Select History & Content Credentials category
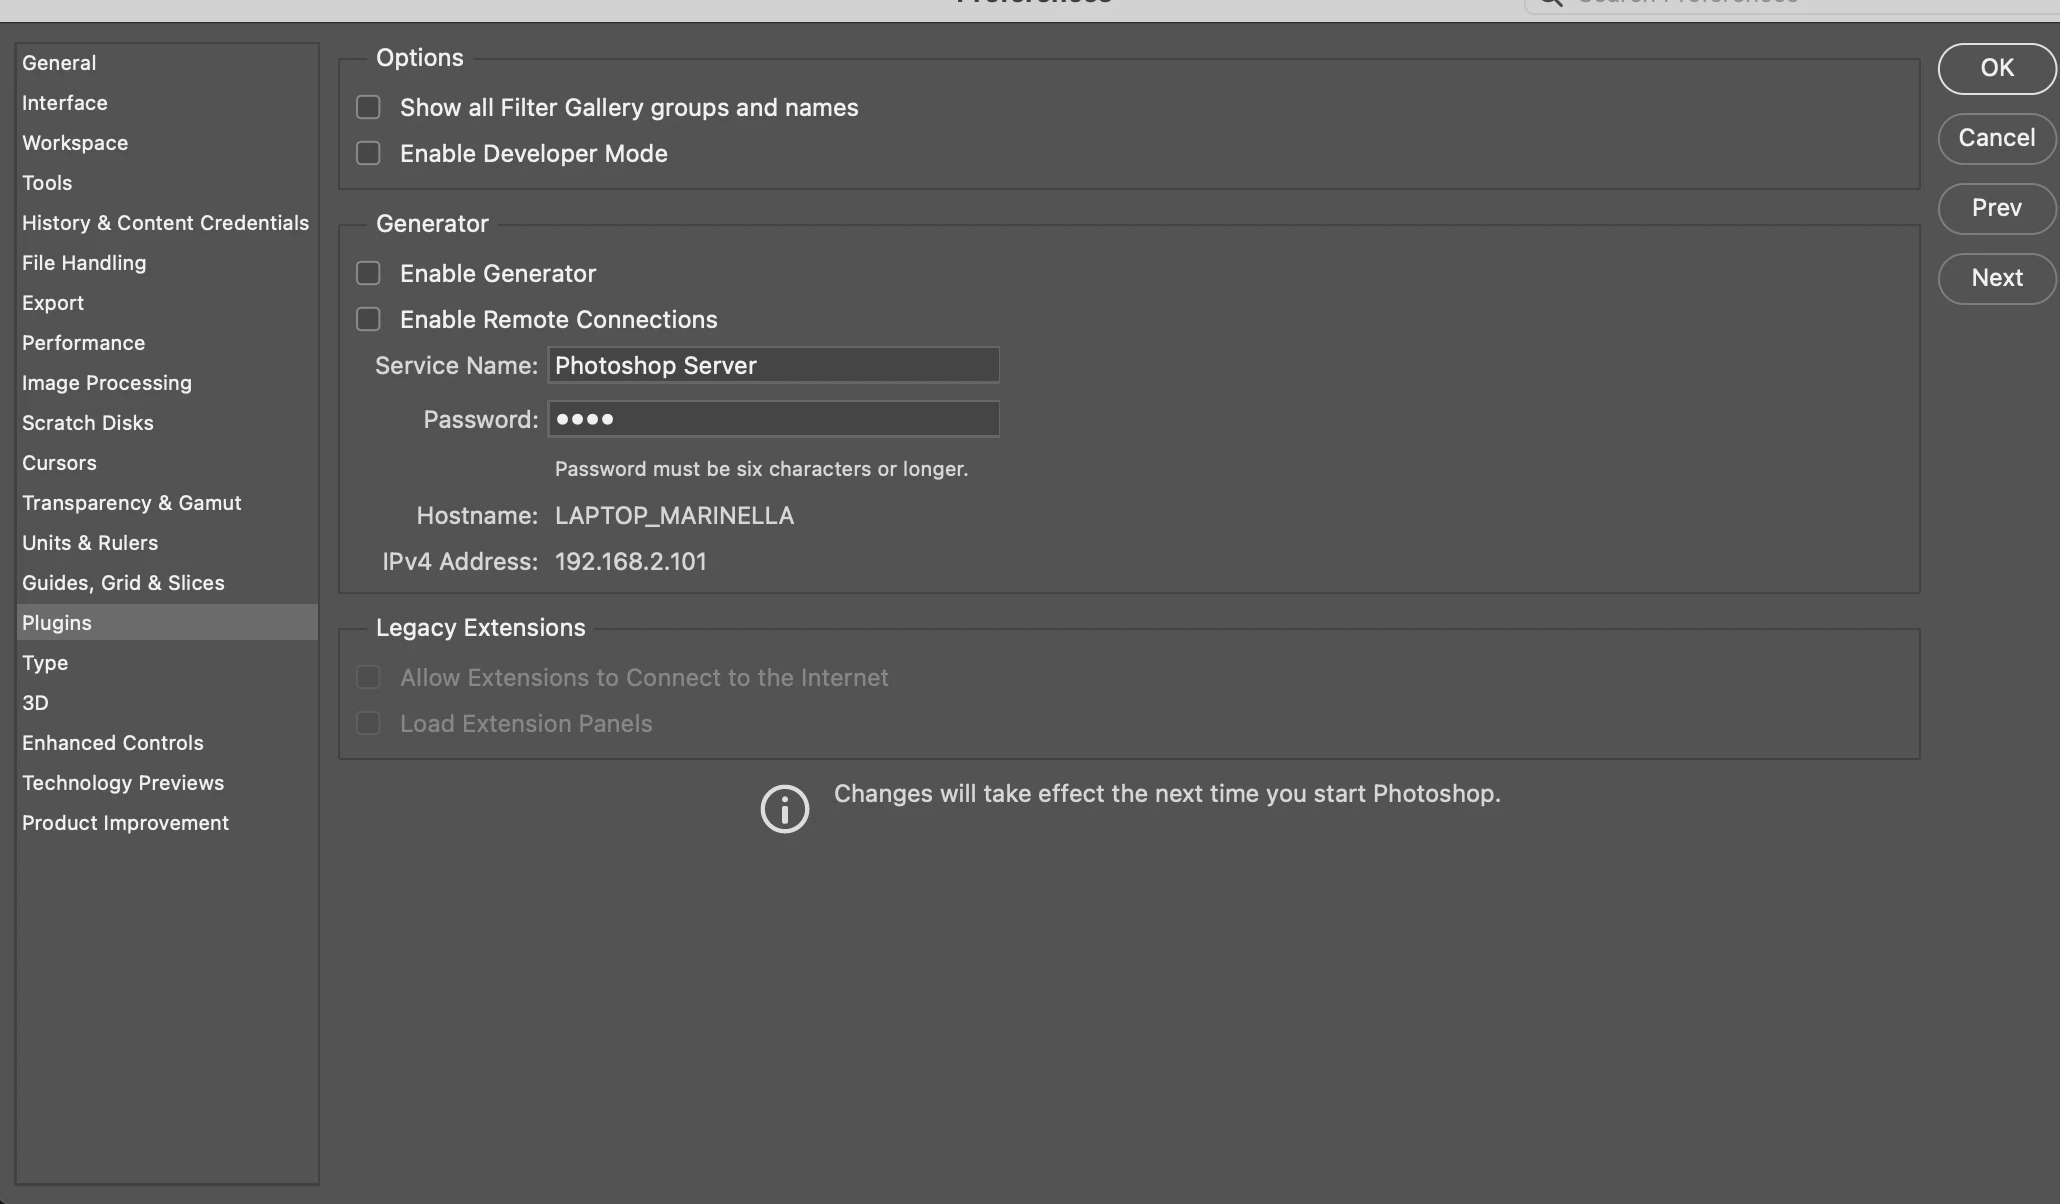 tap(165, 223)
